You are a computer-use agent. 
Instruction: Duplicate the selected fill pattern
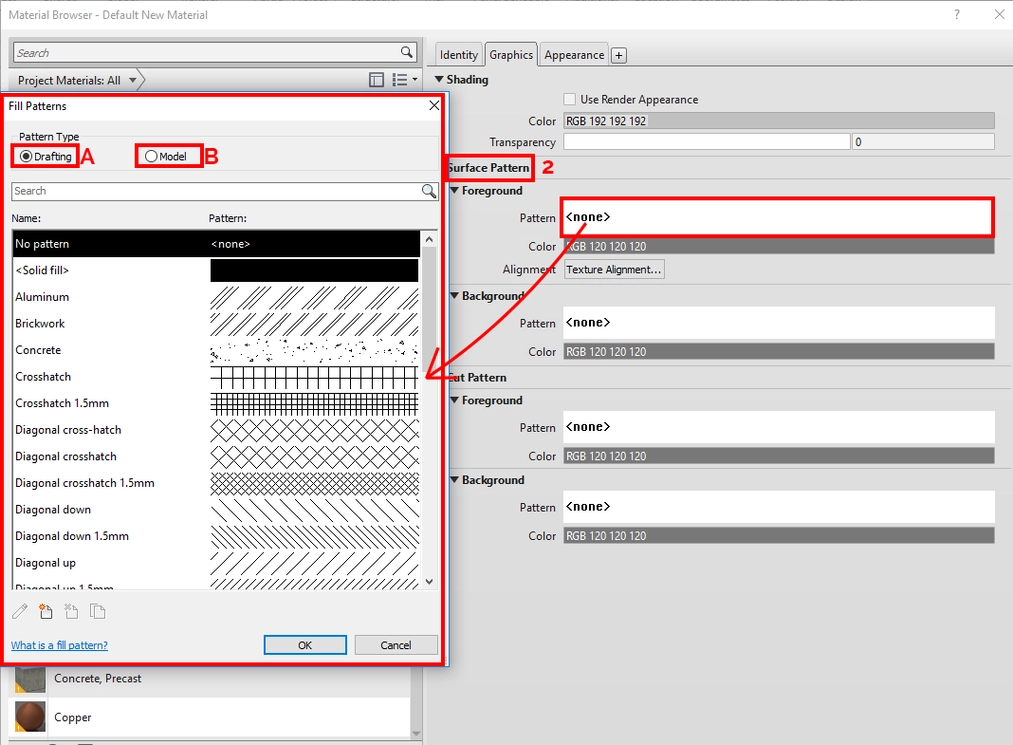click(97, 611)
